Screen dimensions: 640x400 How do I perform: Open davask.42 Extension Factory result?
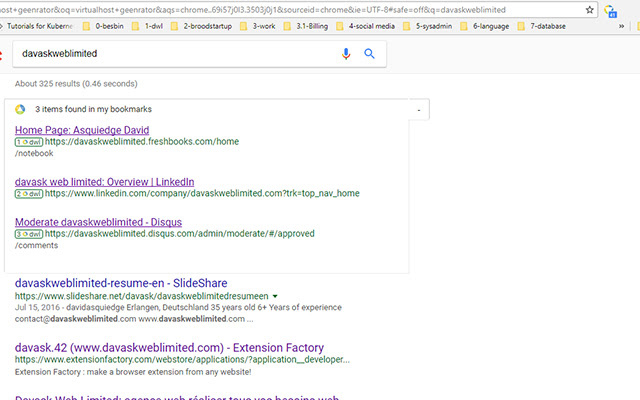169,348
